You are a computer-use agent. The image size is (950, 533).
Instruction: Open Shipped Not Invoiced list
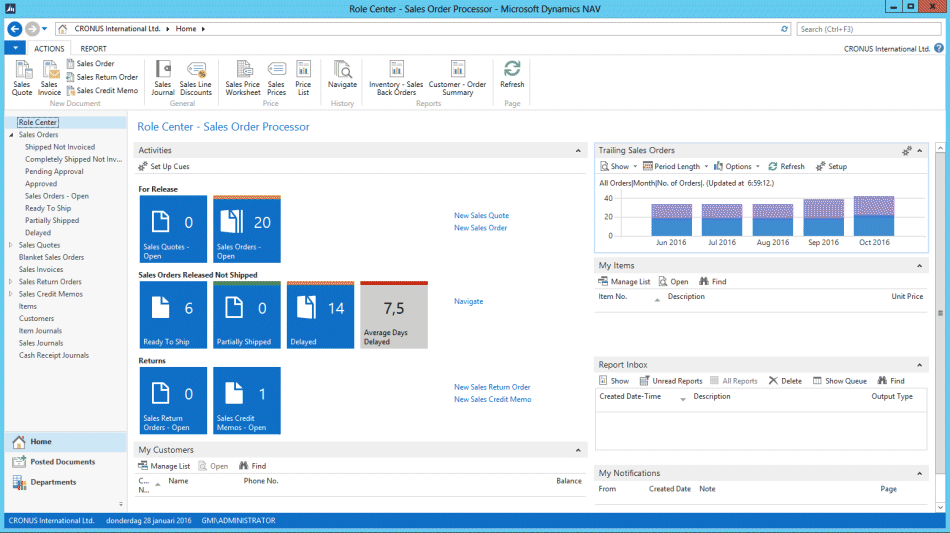pos(60,147)
